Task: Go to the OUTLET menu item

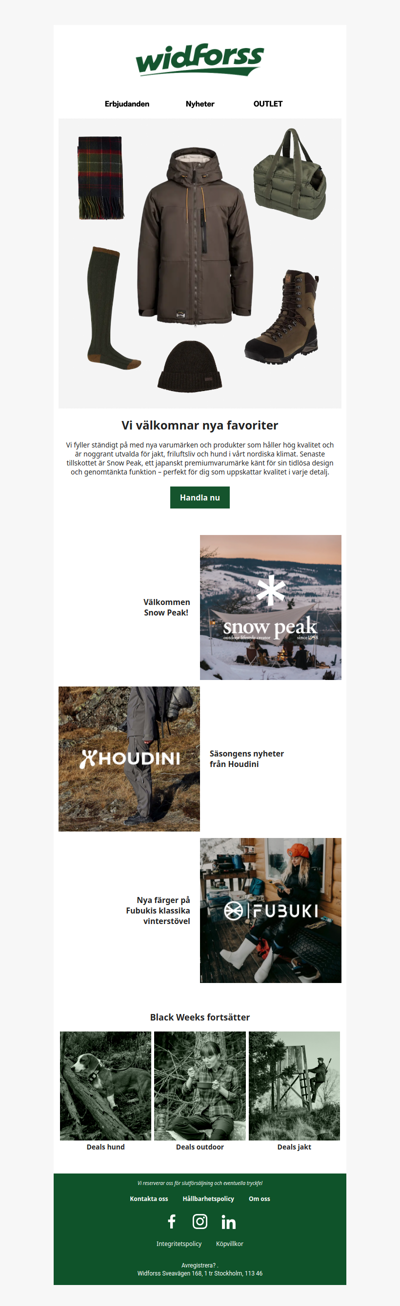Action: pos(268,104)
